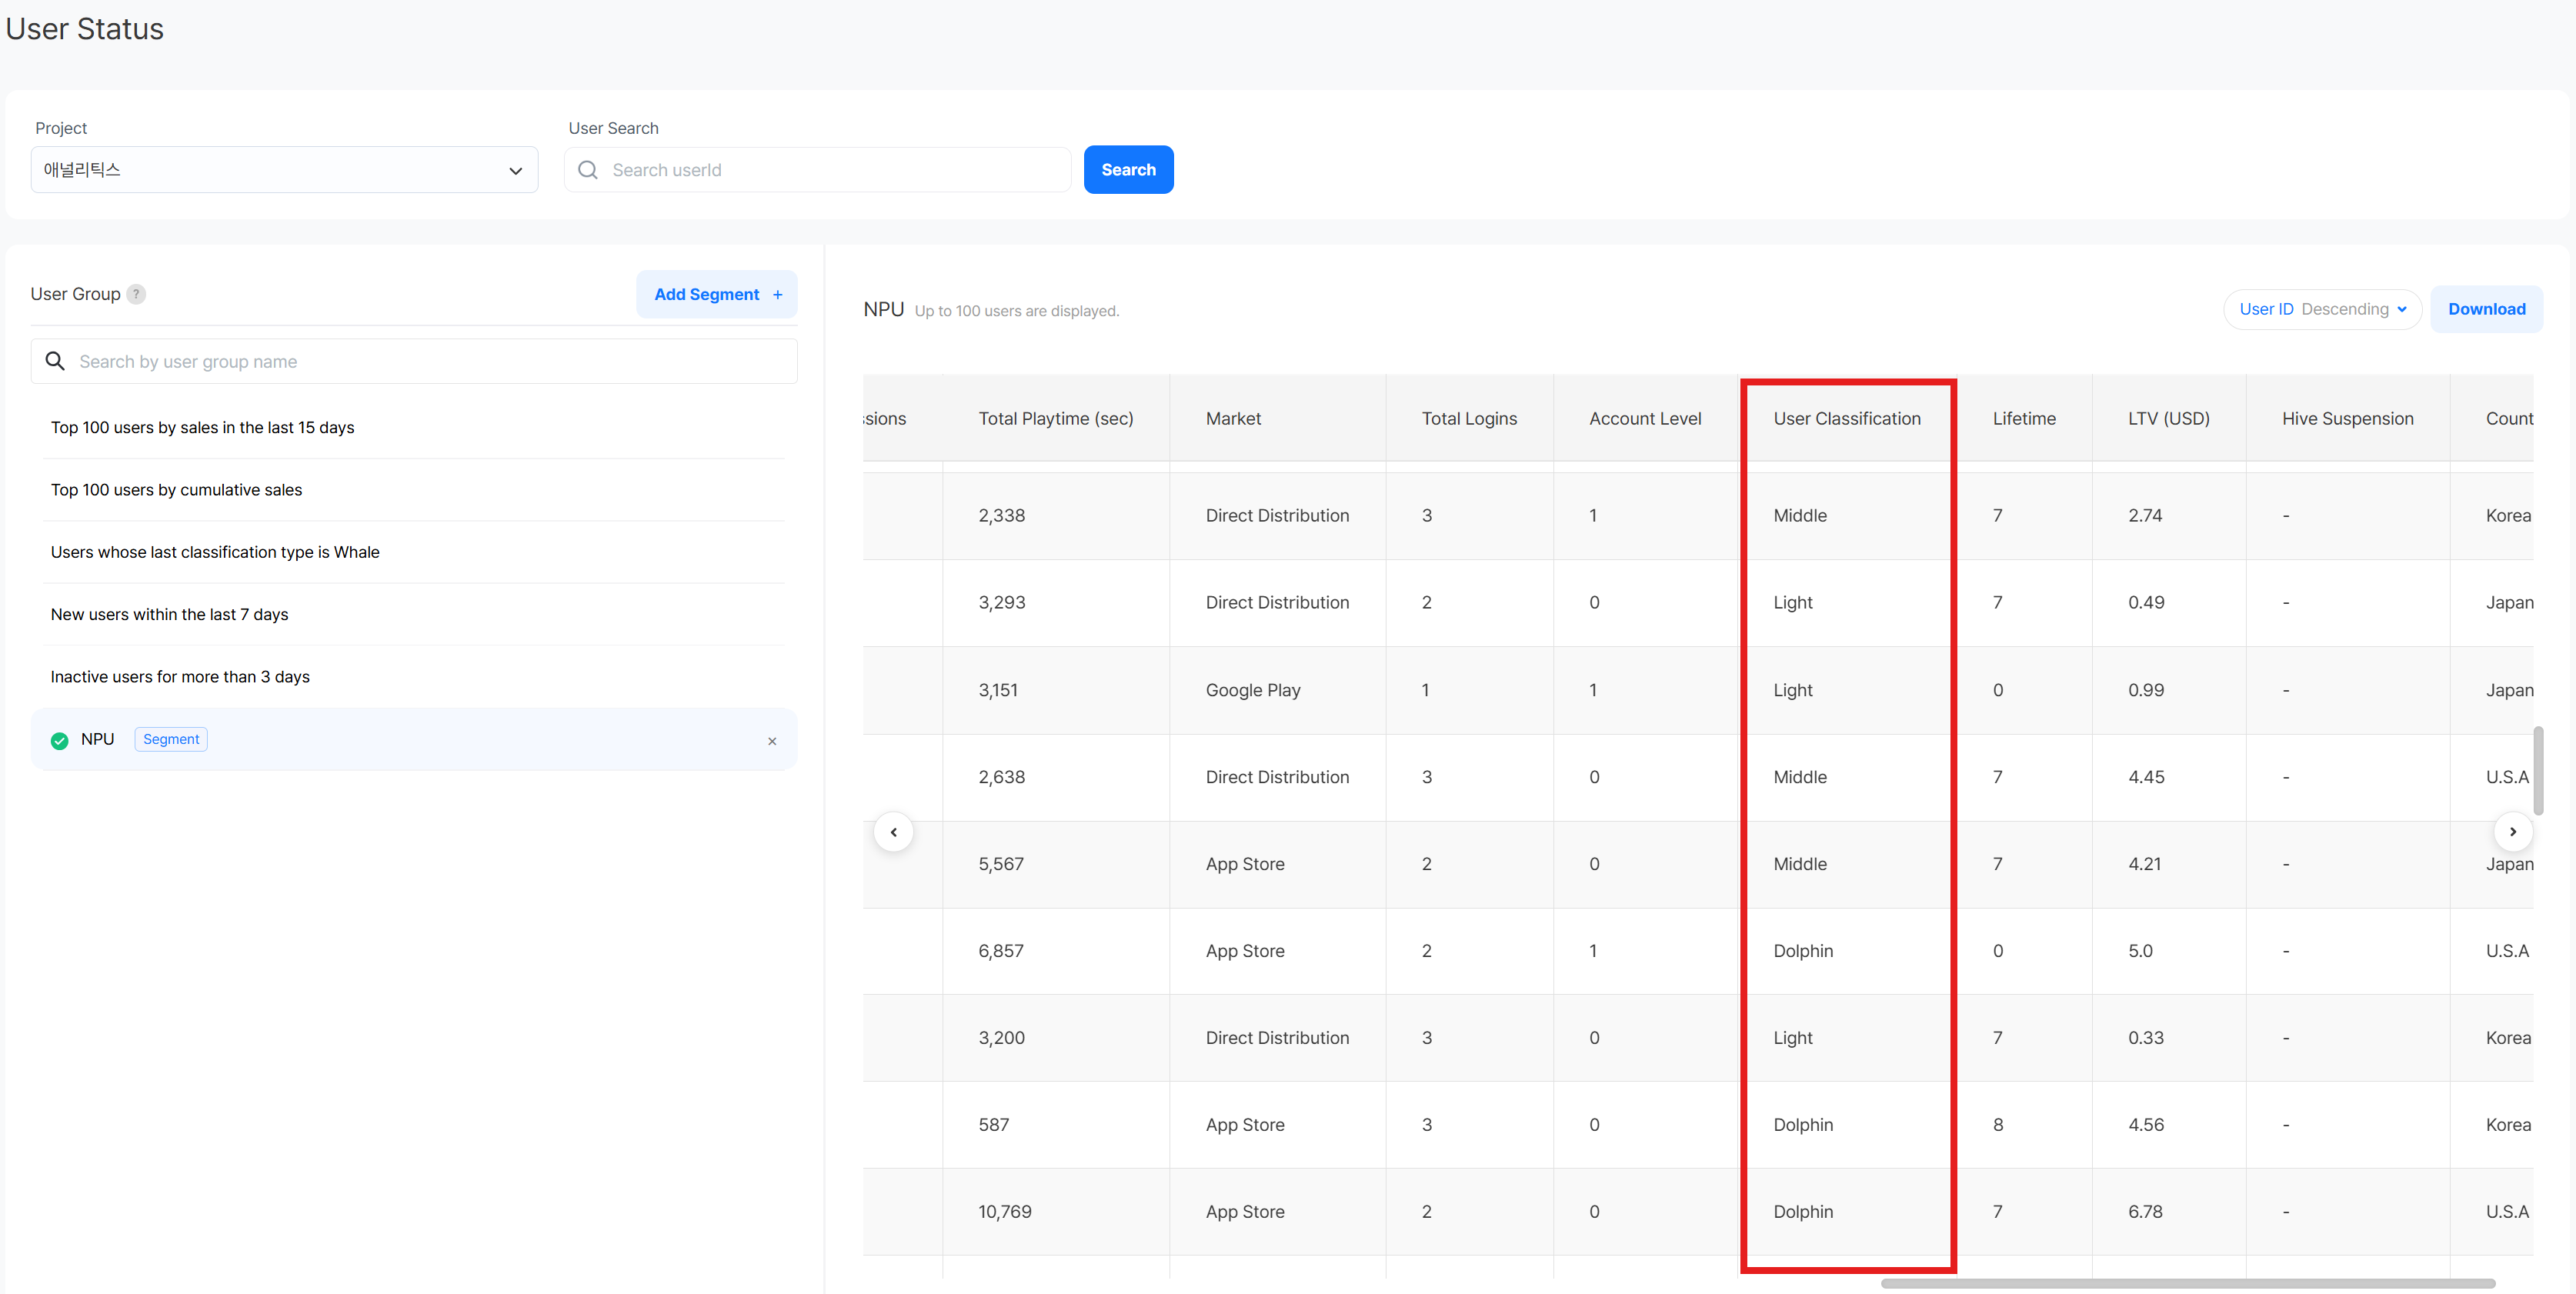Select Top 100 users by cumulative sales group
This screenshot has width=2576, height=1294.
(x=413, y=490)
